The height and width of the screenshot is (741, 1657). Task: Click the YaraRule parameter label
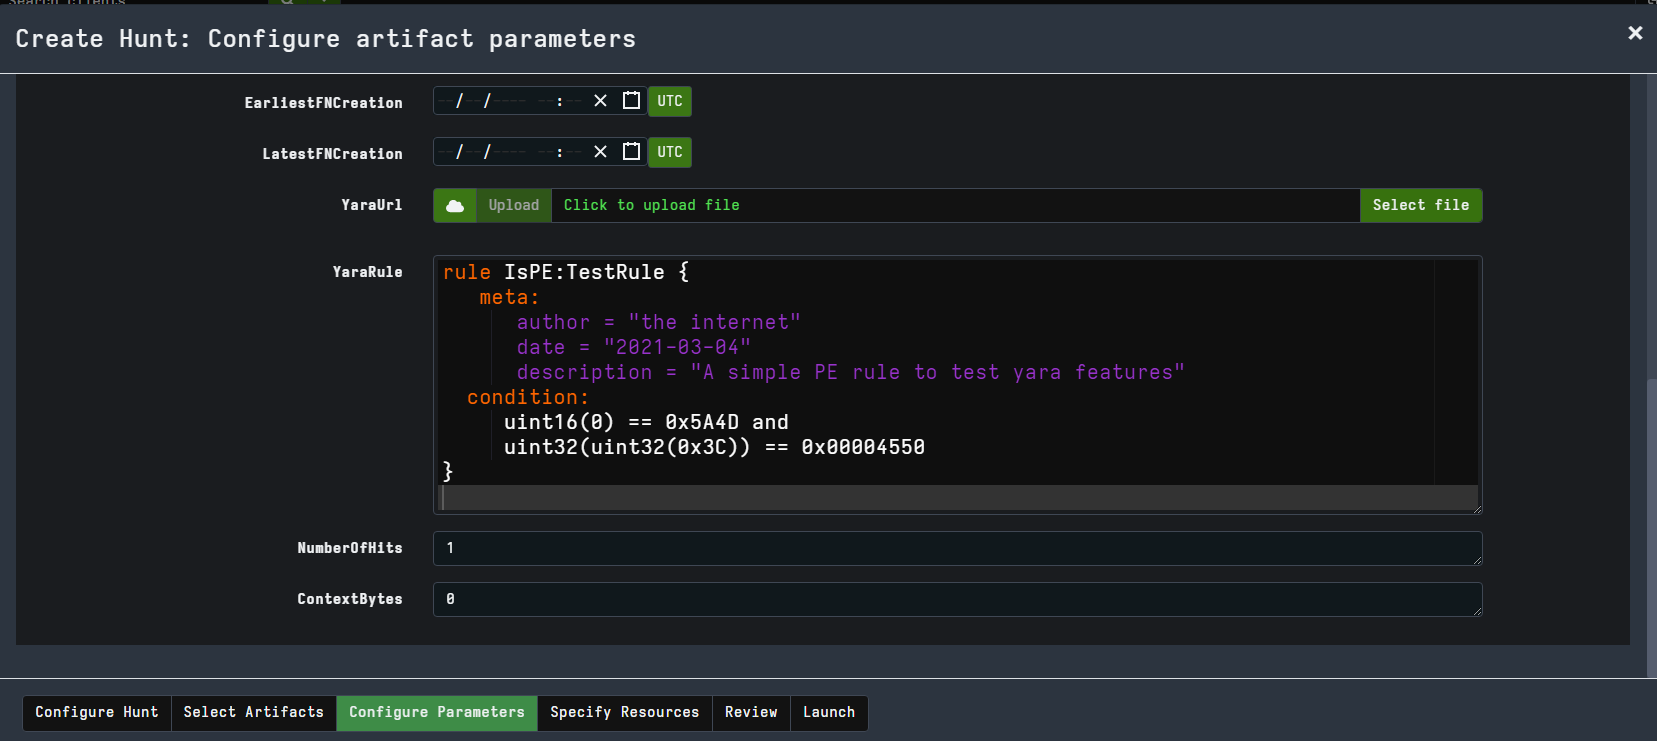[367, 272]
